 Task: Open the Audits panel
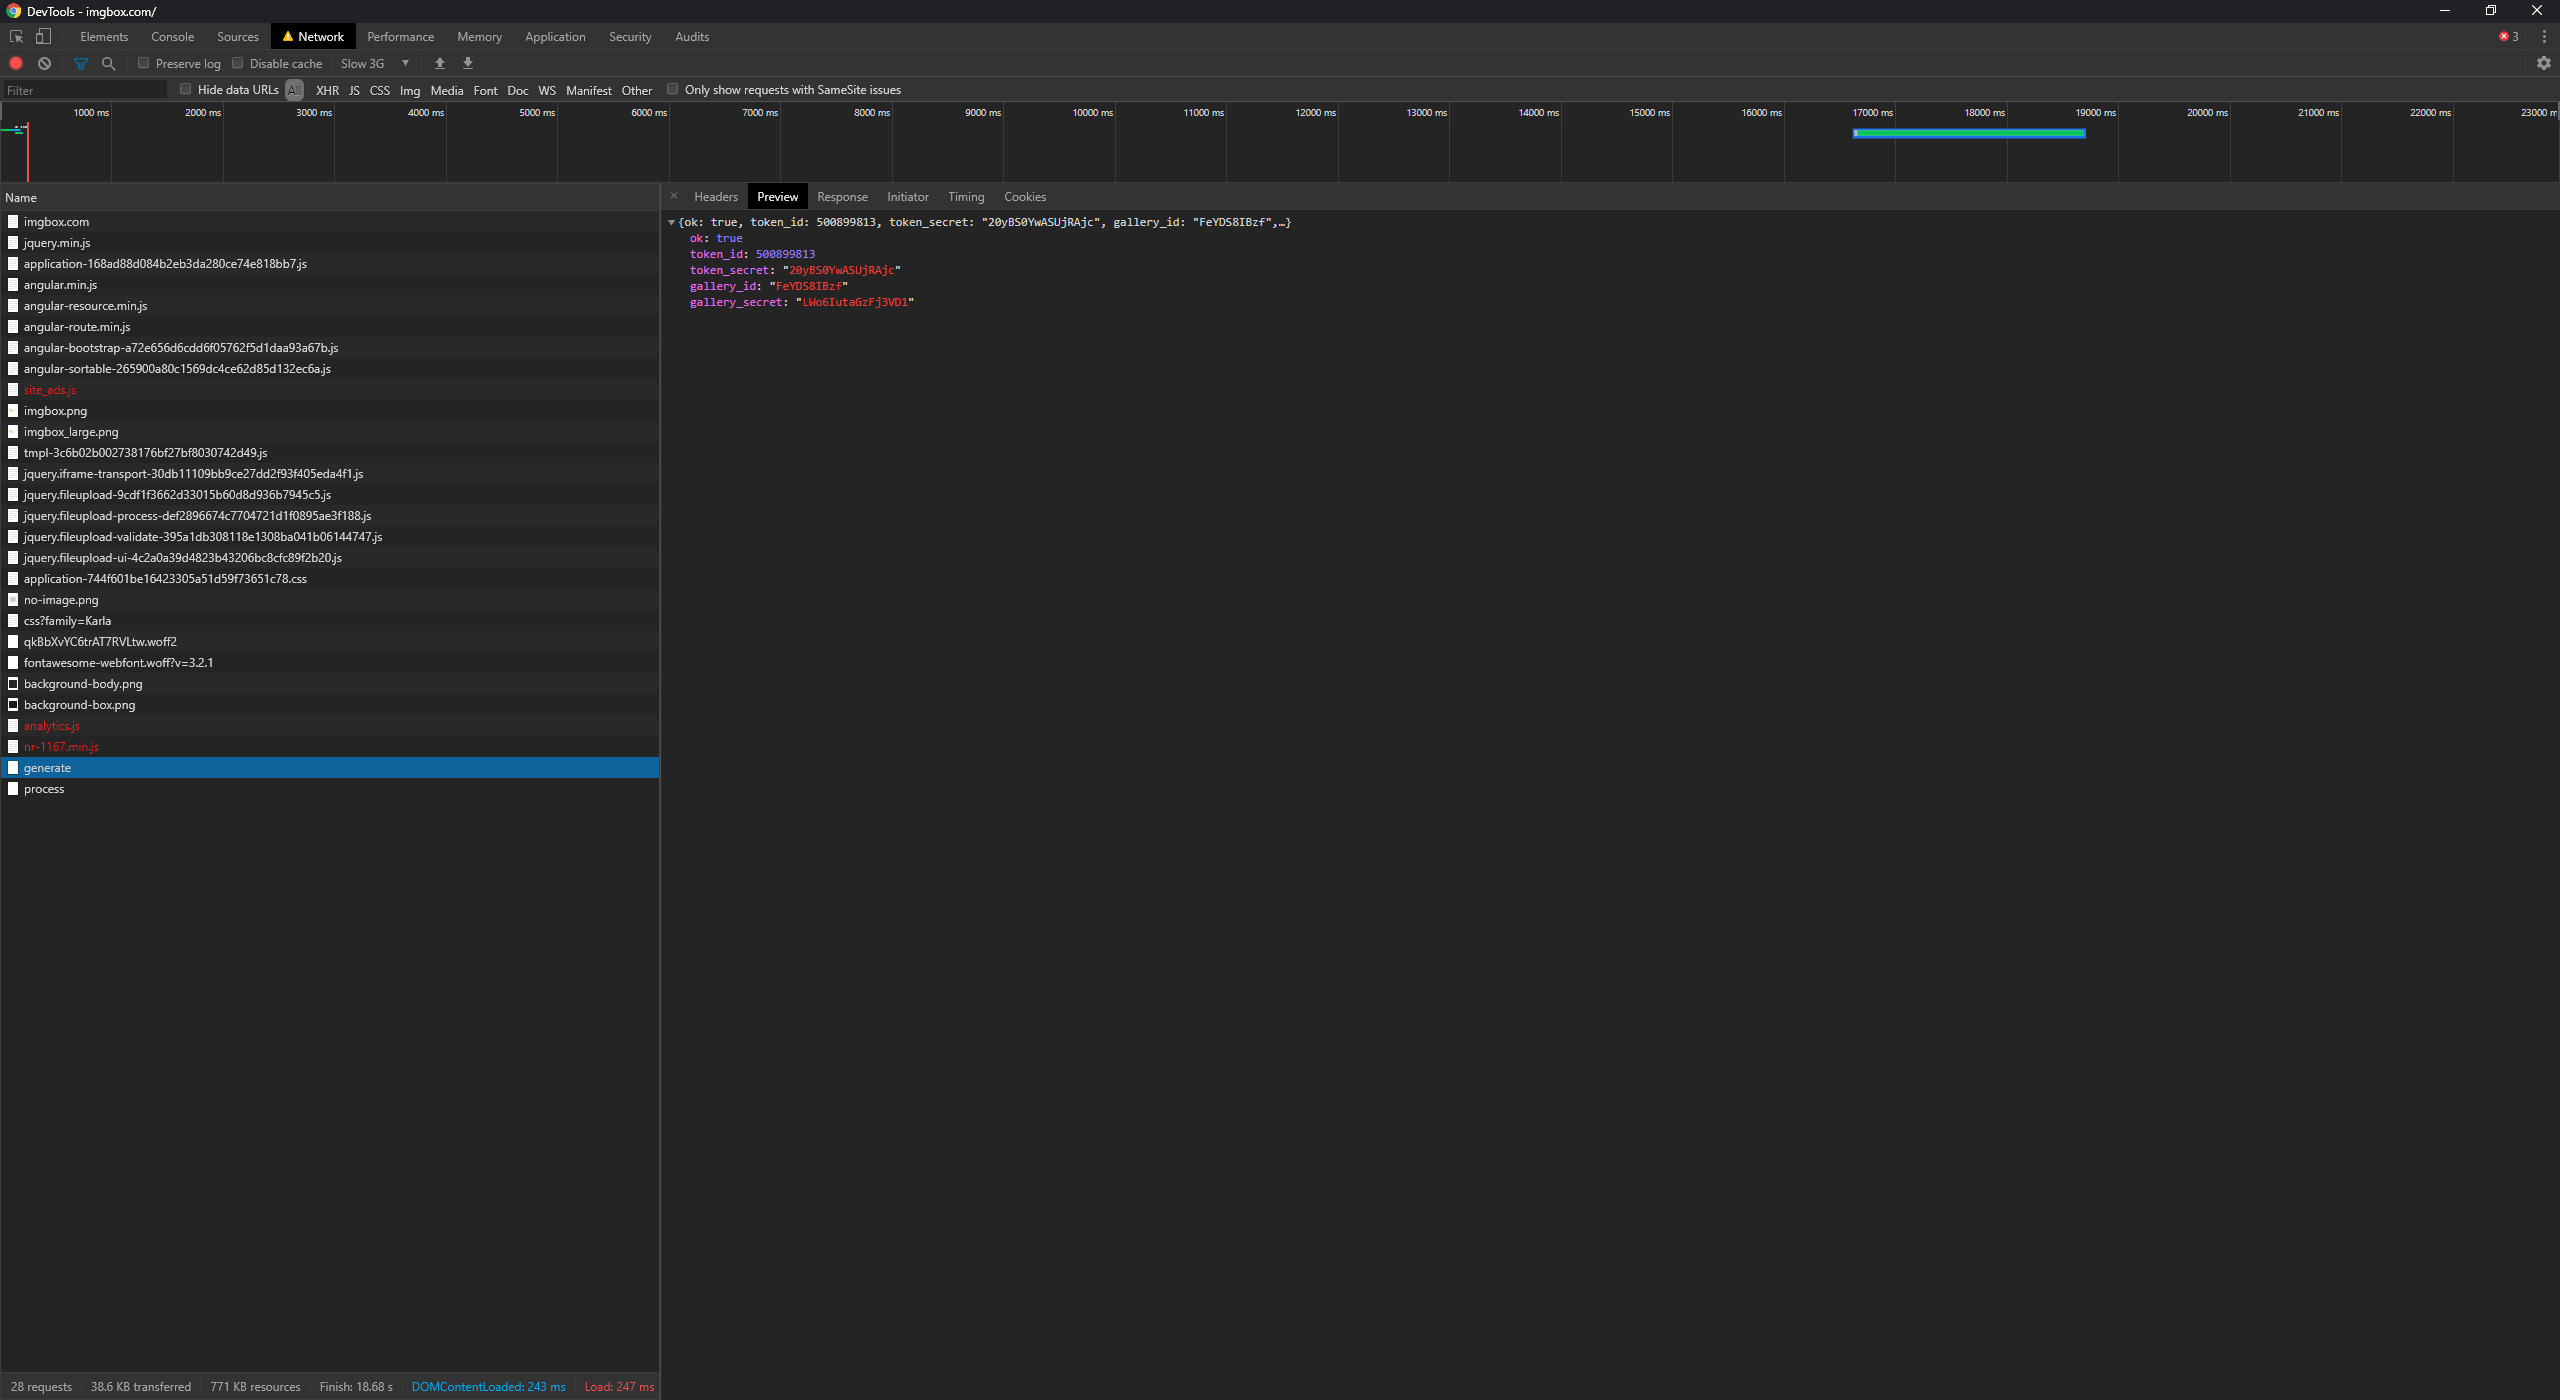pos(692,37)
